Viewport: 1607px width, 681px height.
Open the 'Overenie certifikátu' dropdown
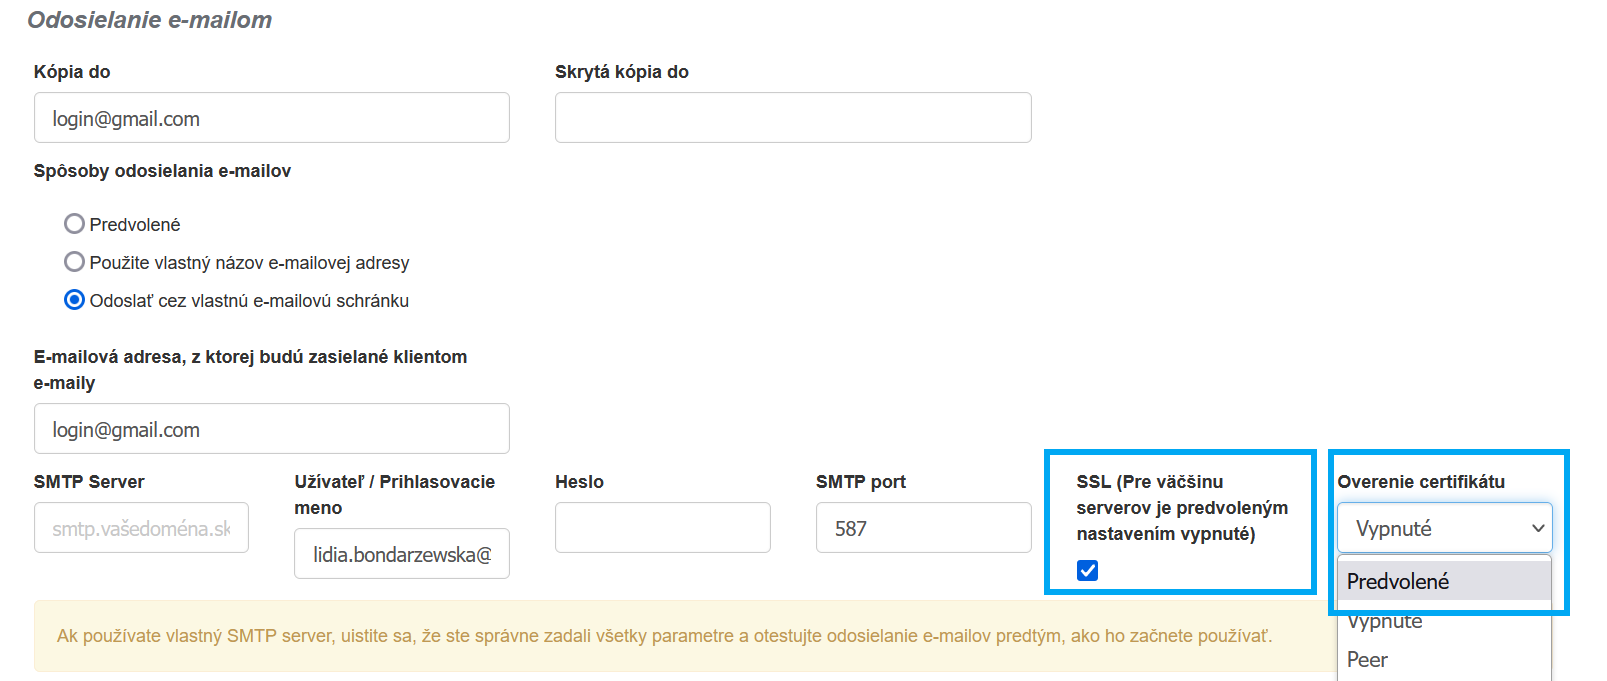coord(1444,528)
